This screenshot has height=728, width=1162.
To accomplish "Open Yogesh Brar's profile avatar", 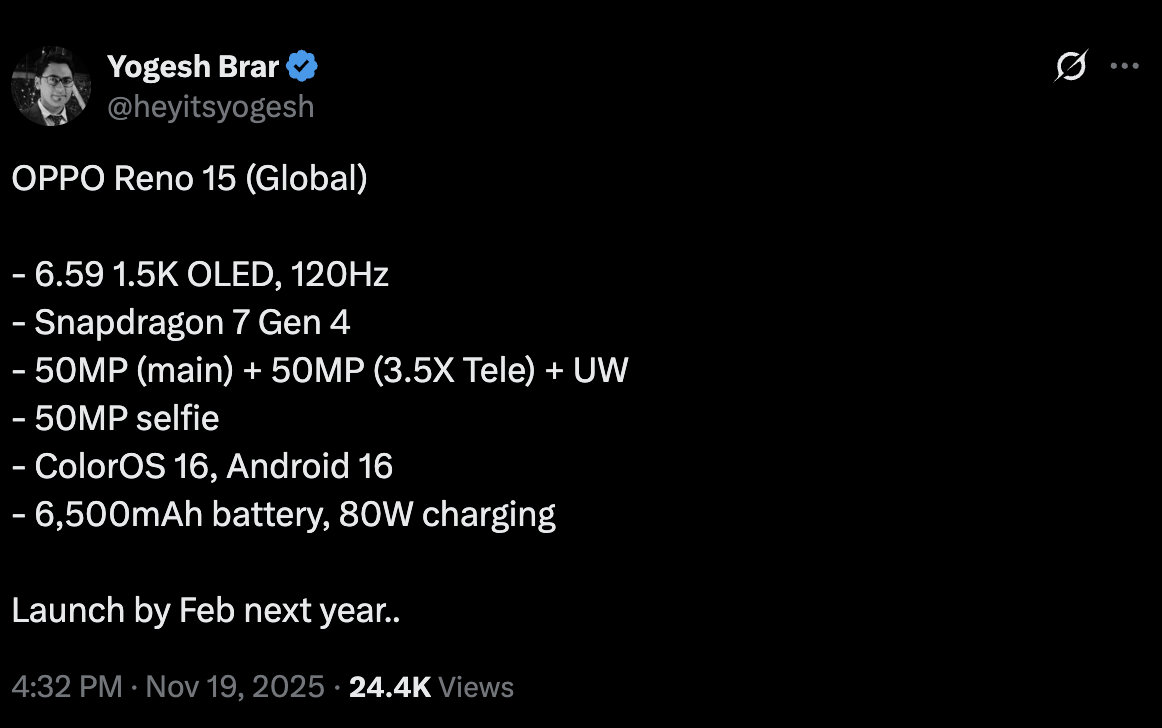I will 51,86.
